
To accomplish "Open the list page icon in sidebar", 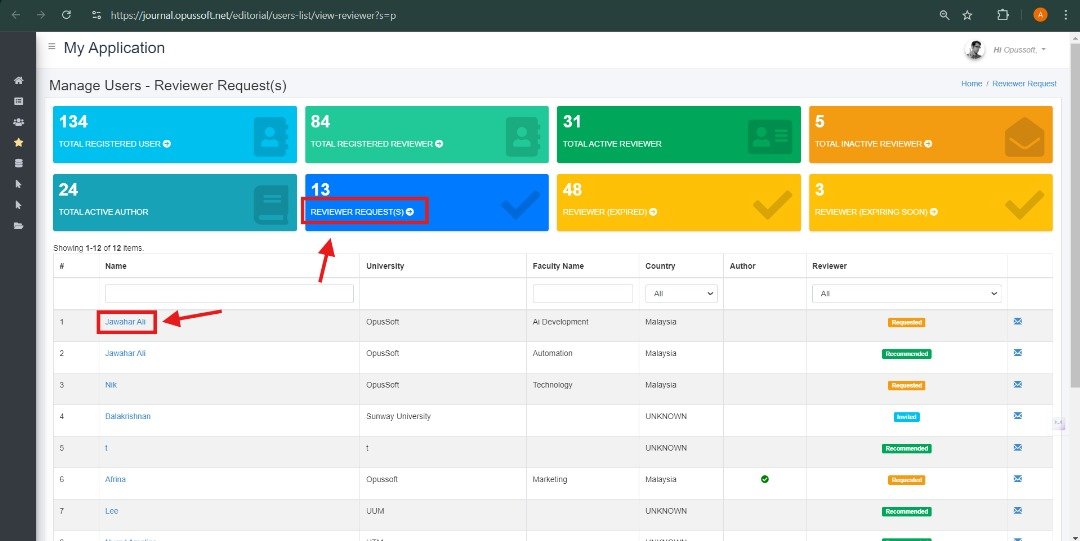I will pos(19,101).
